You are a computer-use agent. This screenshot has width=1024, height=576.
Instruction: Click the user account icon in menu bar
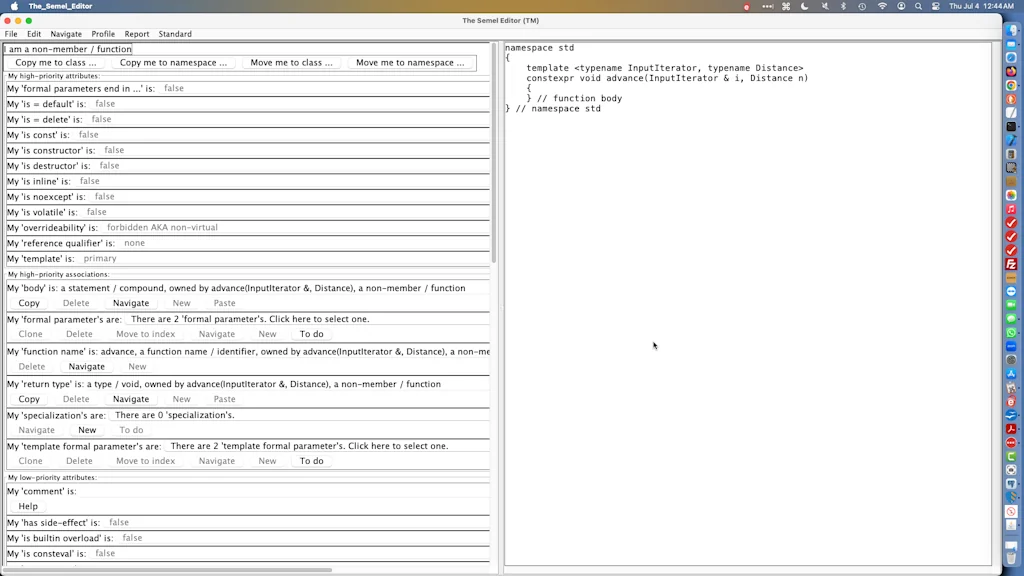(902, 5)
